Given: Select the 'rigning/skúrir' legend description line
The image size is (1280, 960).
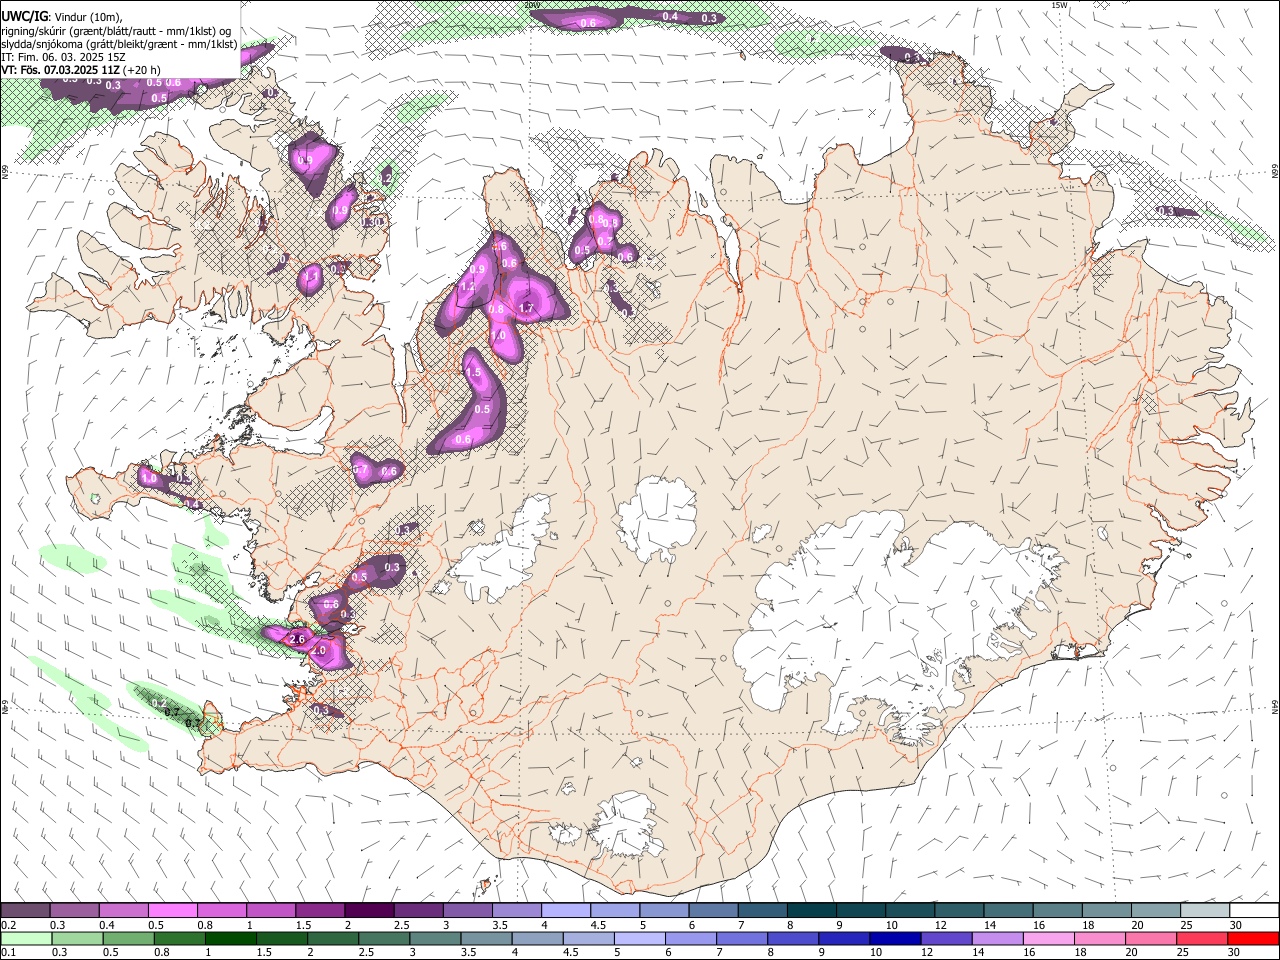Looking at the screenshot, I should (116, 31).
